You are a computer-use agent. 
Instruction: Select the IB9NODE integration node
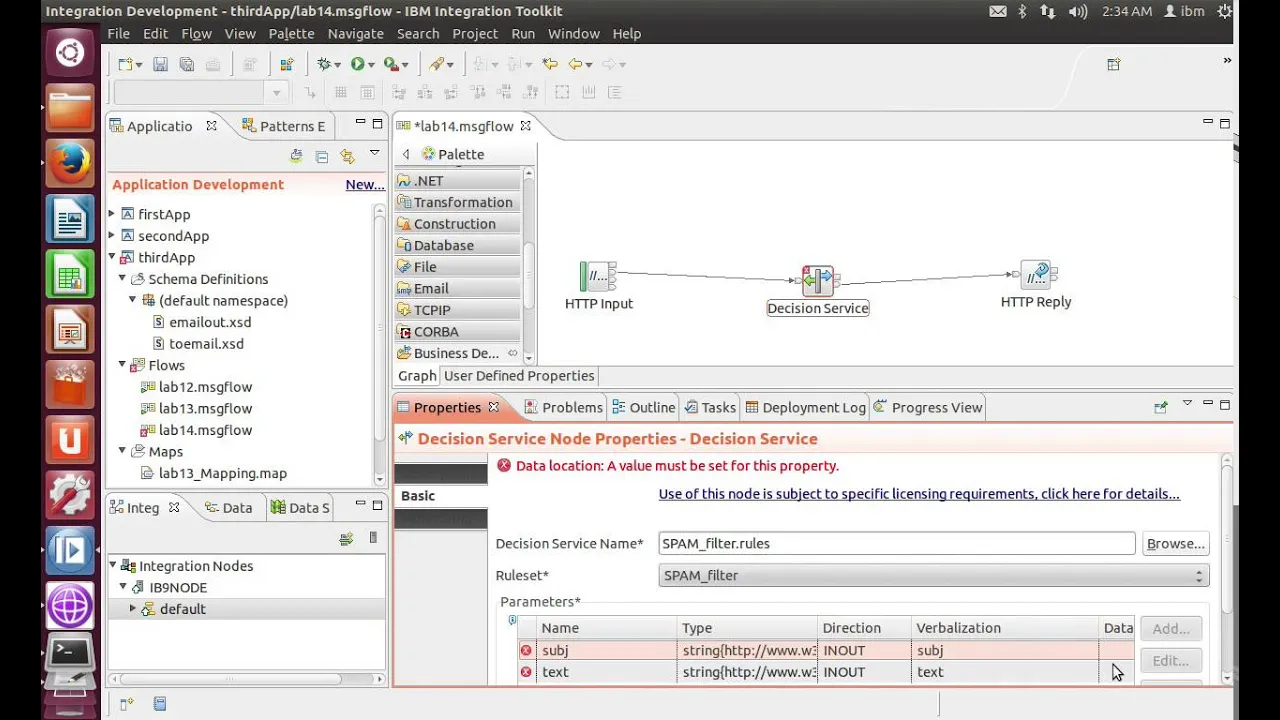[178, 587]
